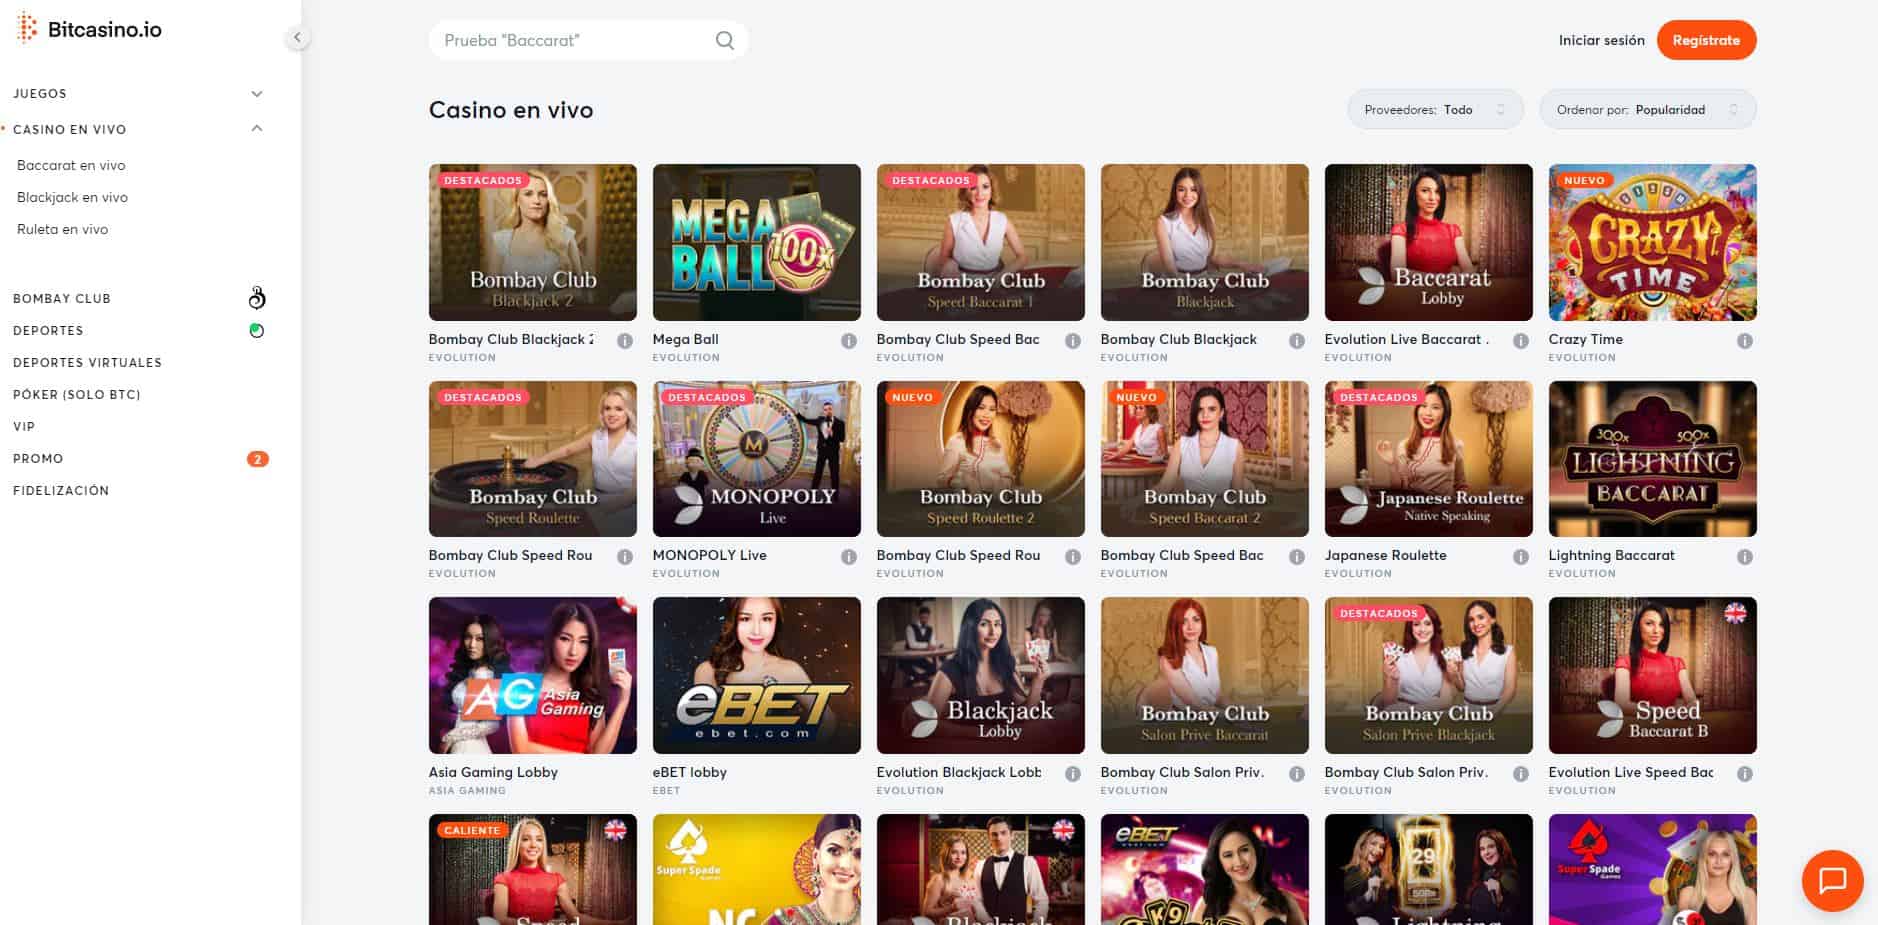Show info for Evolution Live Speed Baccarat
The image size is (1878, 925).
[x=1745, y=774]
